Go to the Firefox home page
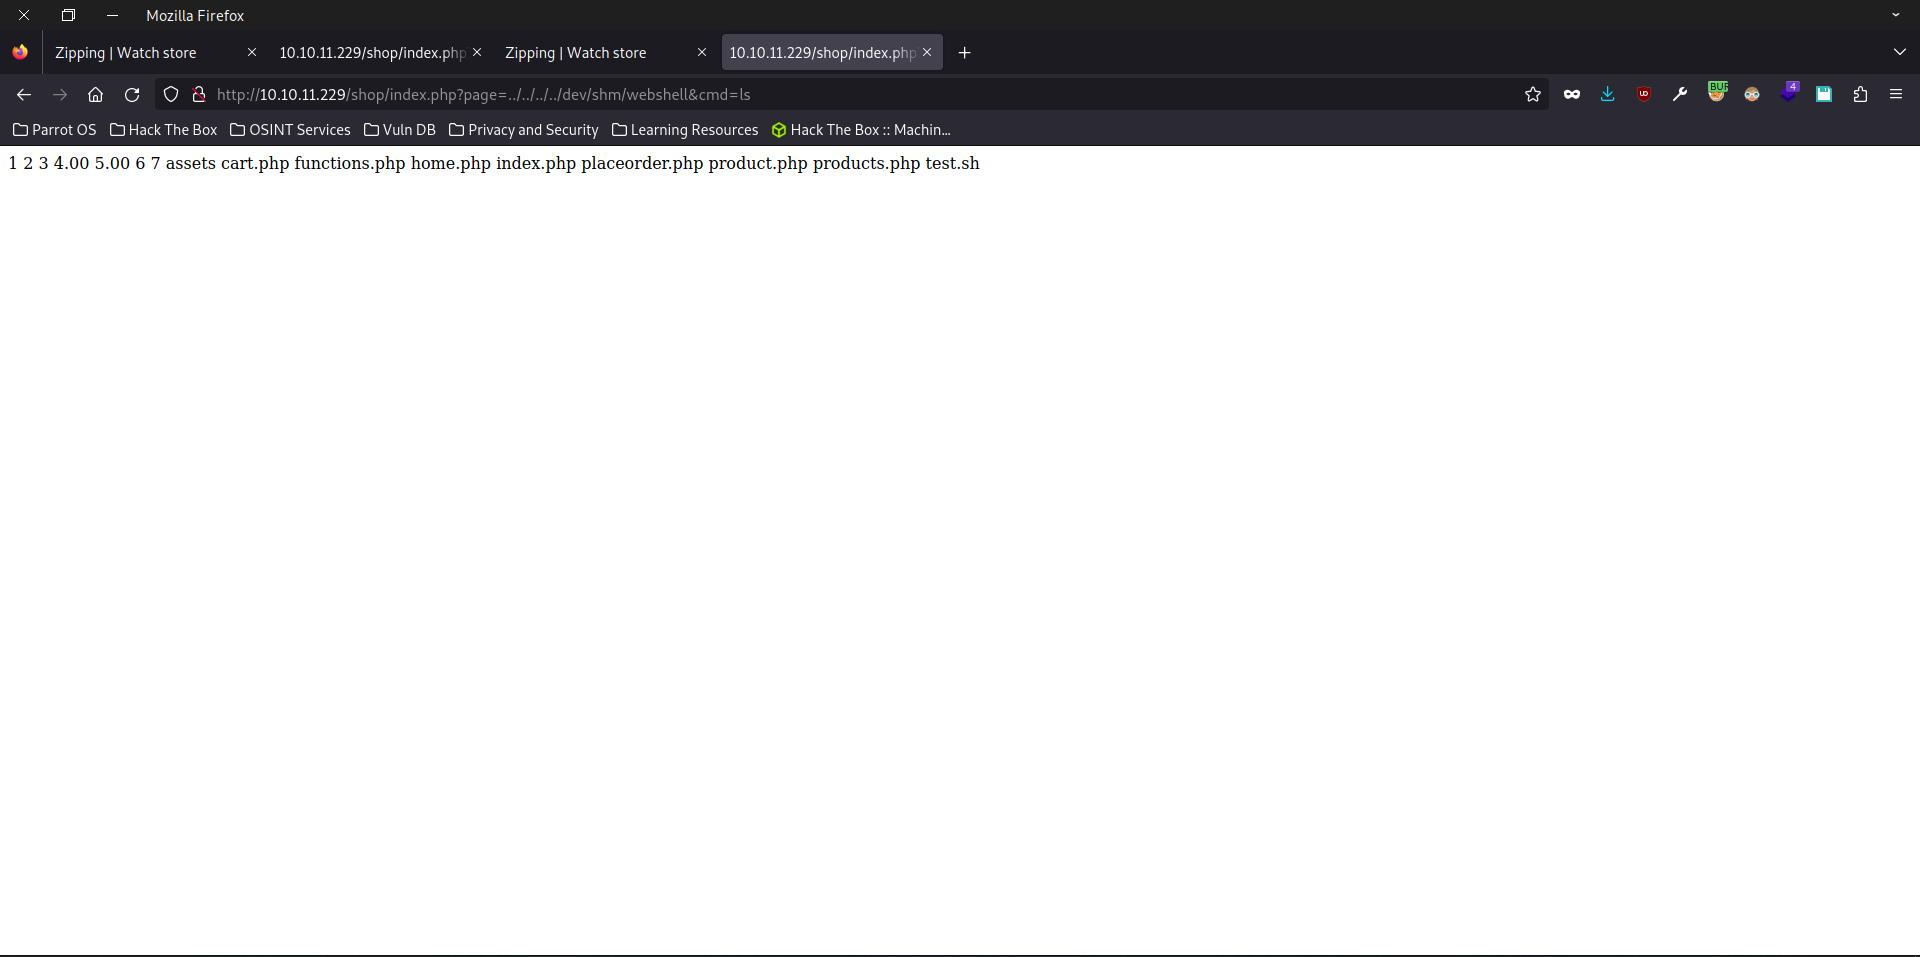 [x=96, y=94]
